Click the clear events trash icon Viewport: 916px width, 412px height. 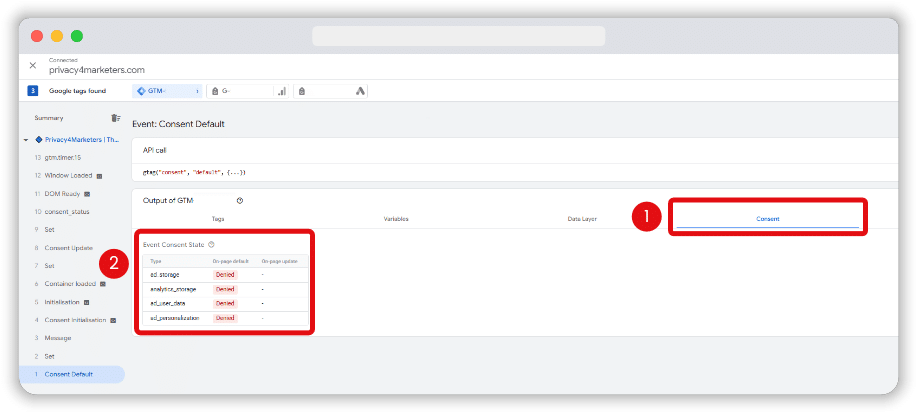116,118
